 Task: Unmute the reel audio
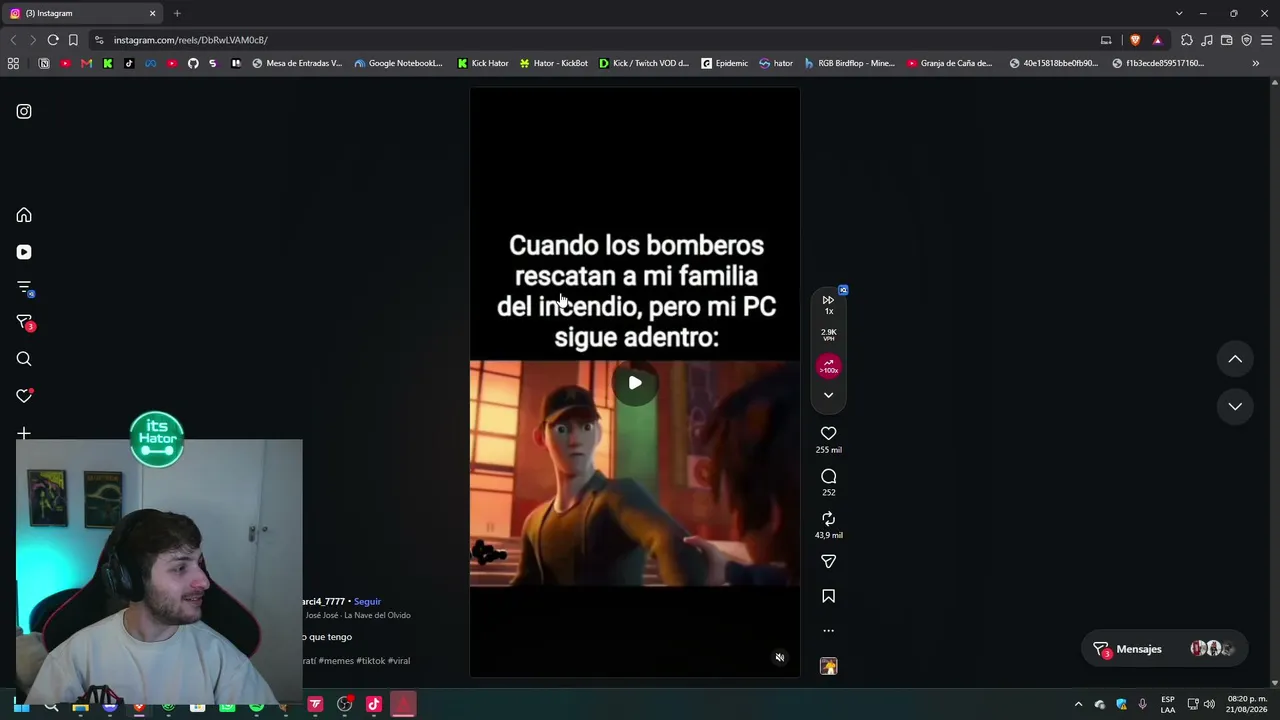[780, 657]
